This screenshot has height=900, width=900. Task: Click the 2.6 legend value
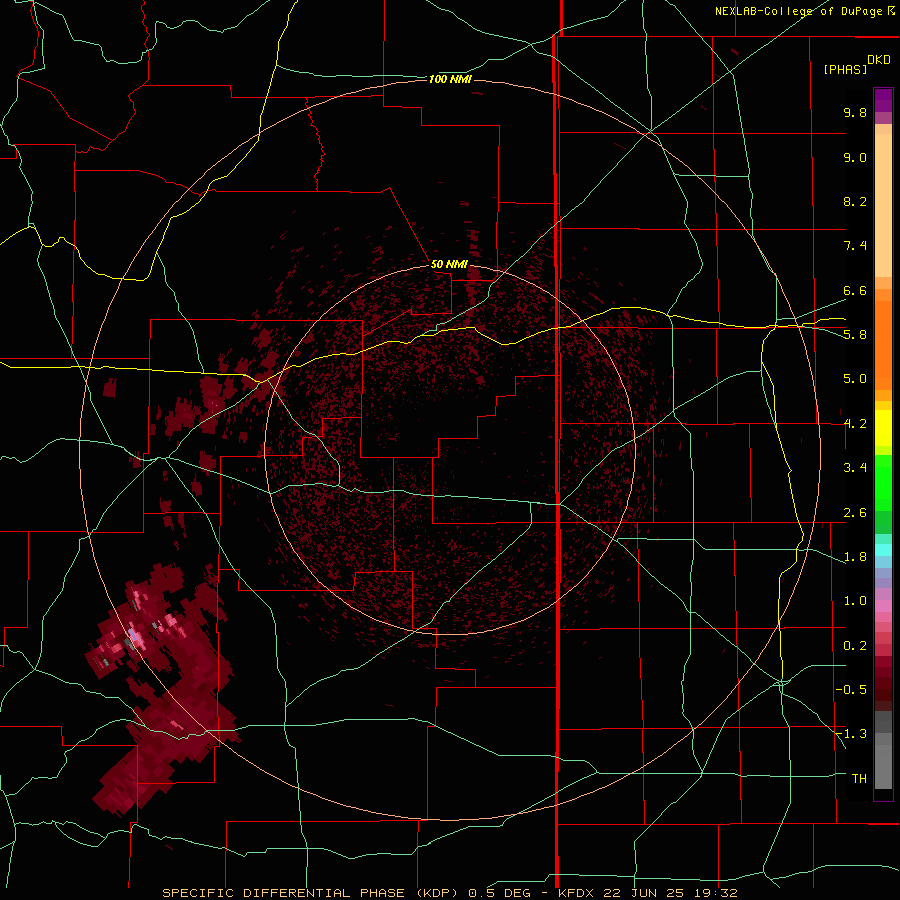click(x=855, y=513)
